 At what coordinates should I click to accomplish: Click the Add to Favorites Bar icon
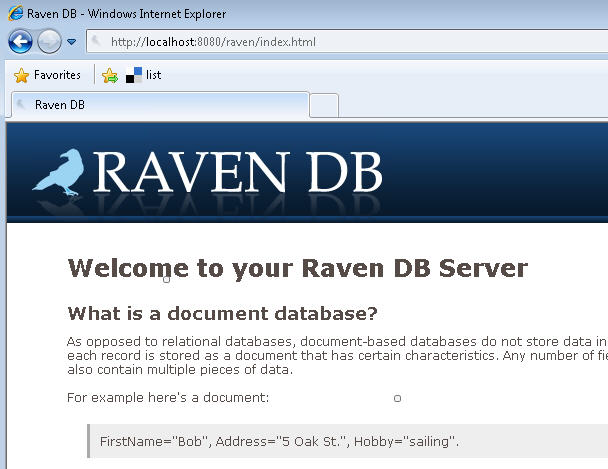pyautogui.click(x=110, y=75)
